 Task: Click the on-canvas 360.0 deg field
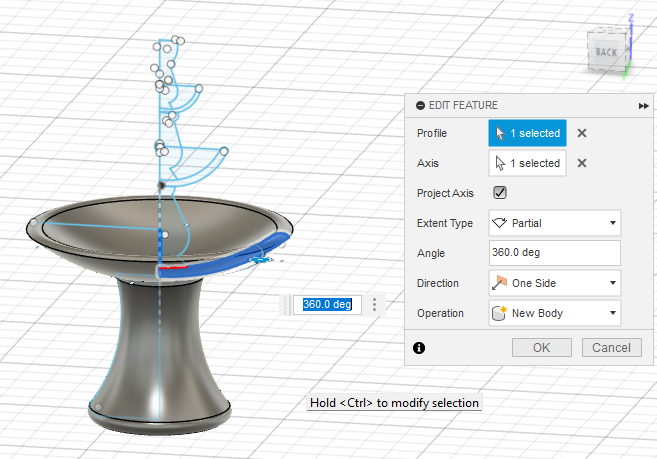327,304
